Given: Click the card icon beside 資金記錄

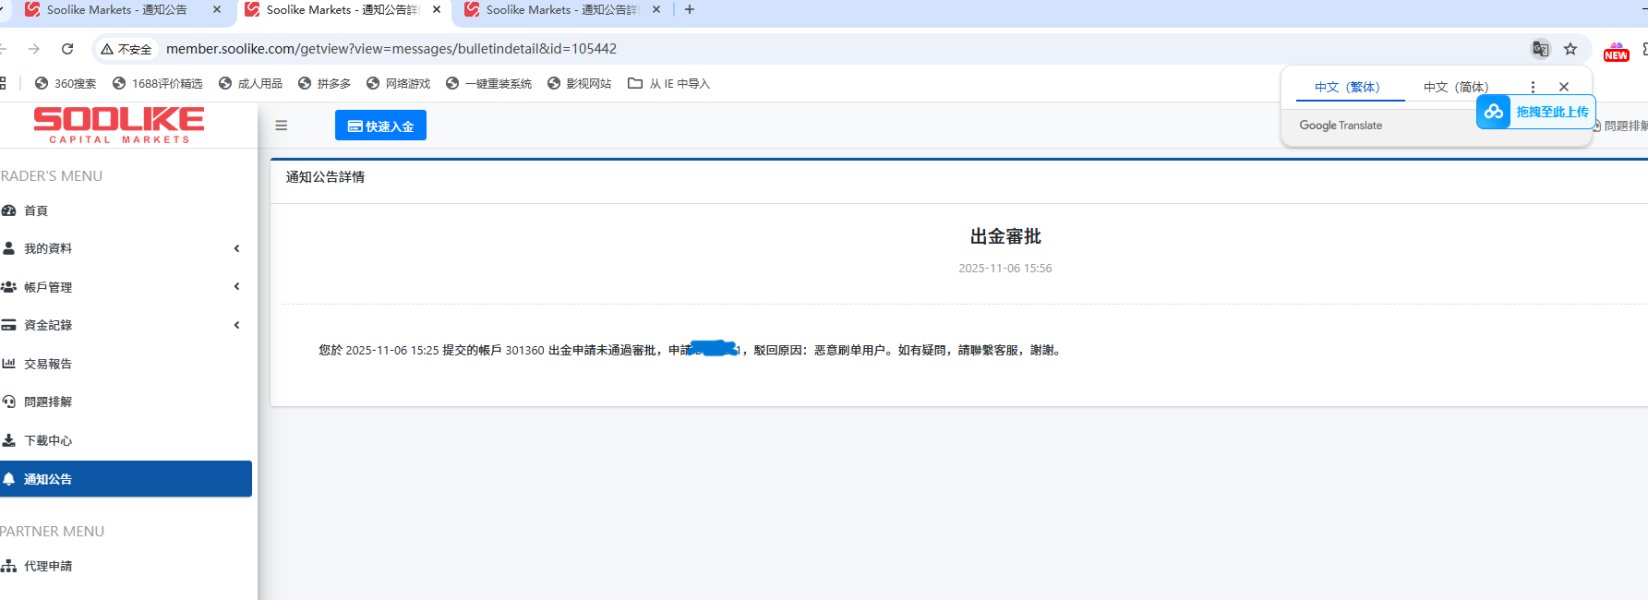Looking at the screenshot, I should [x=9, y=325].
